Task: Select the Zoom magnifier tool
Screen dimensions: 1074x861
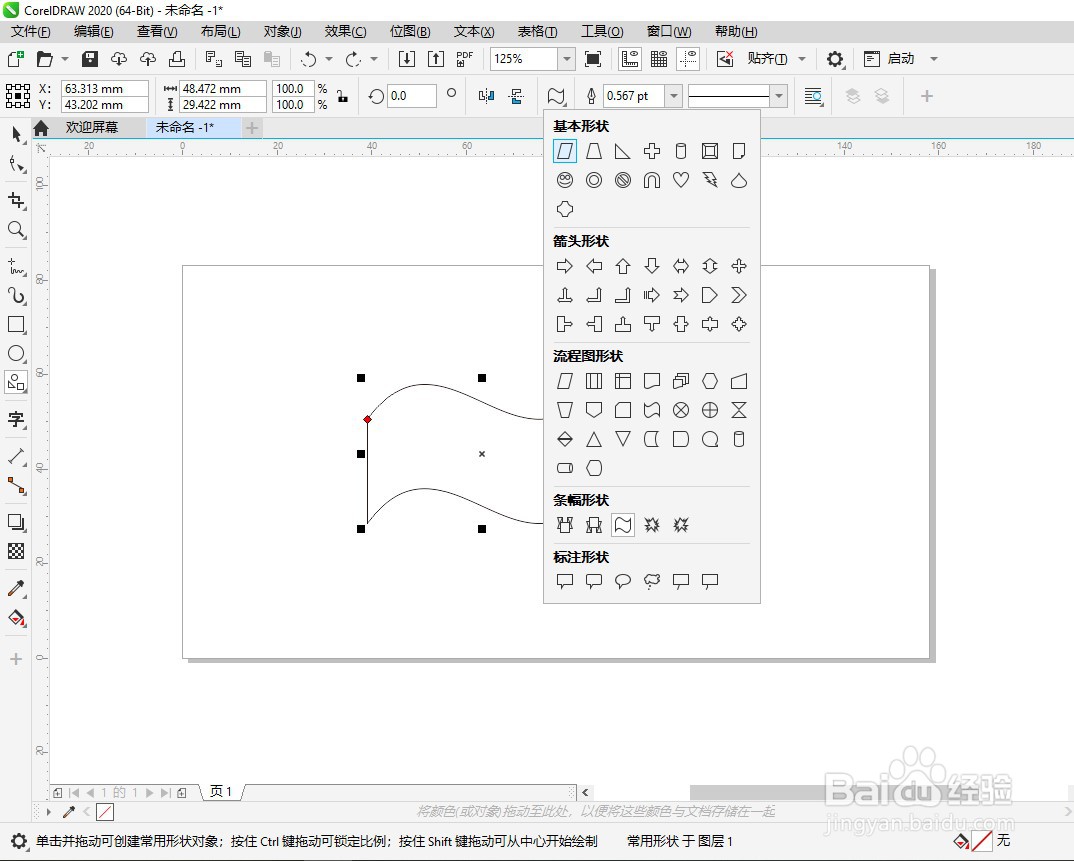Action: click(x=16, y=229)
